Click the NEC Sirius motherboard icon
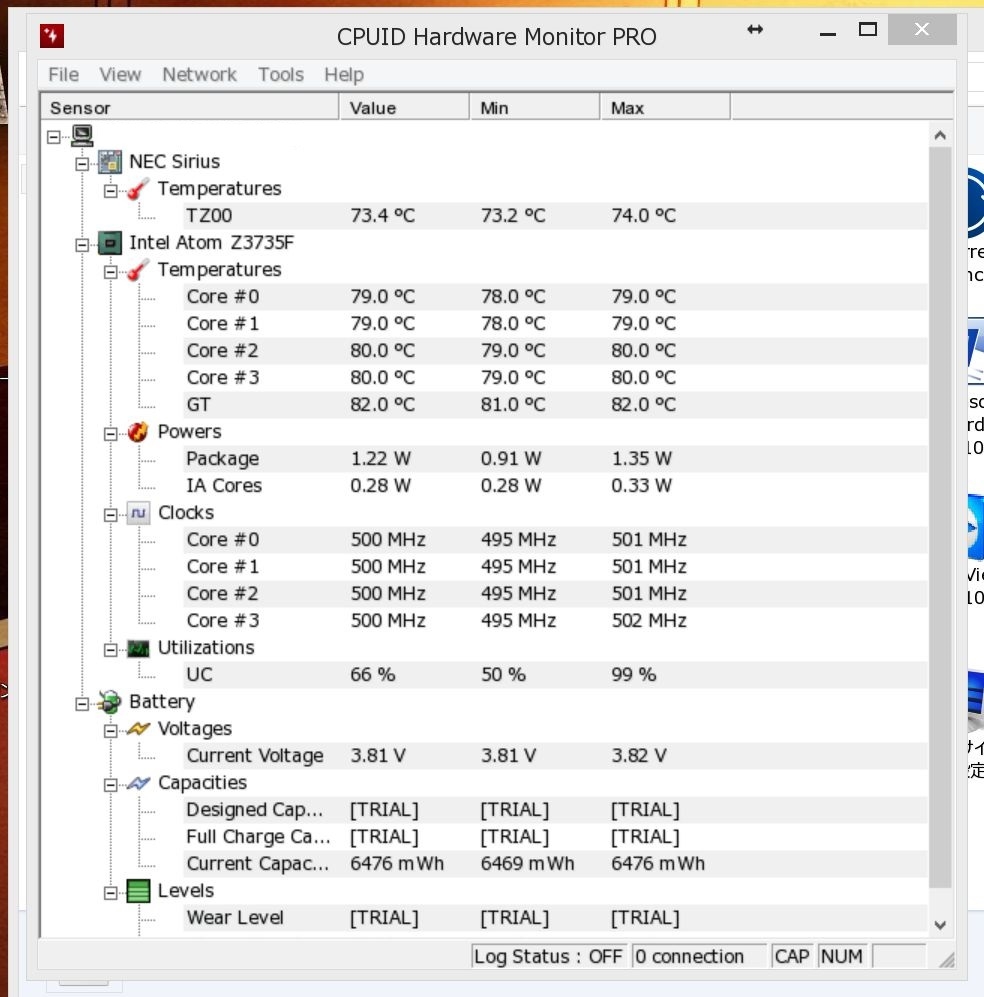Viewport: 984px width, 997px height. (x=110, y=162)
